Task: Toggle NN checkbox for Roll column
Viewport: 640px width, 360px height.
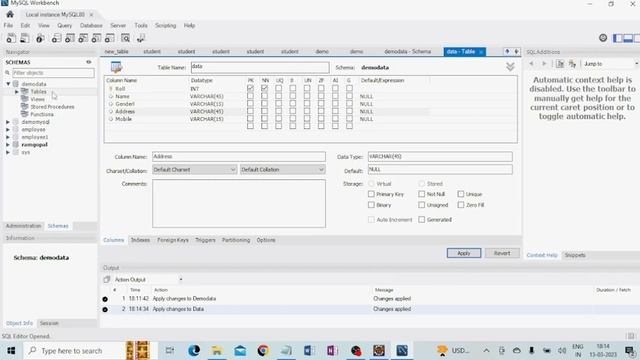Action: click(264, 88)
